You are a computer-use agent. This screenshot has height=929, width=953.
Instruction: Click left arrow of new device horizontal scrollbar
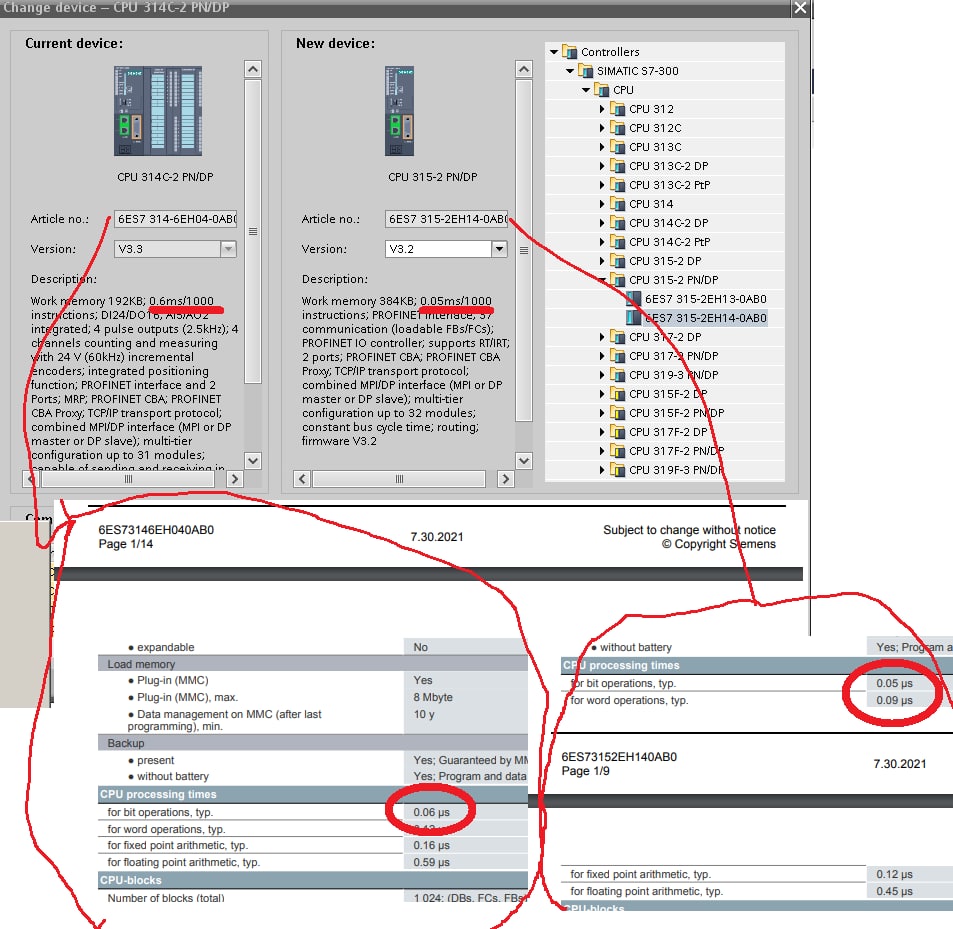click(x=302, y=479)
